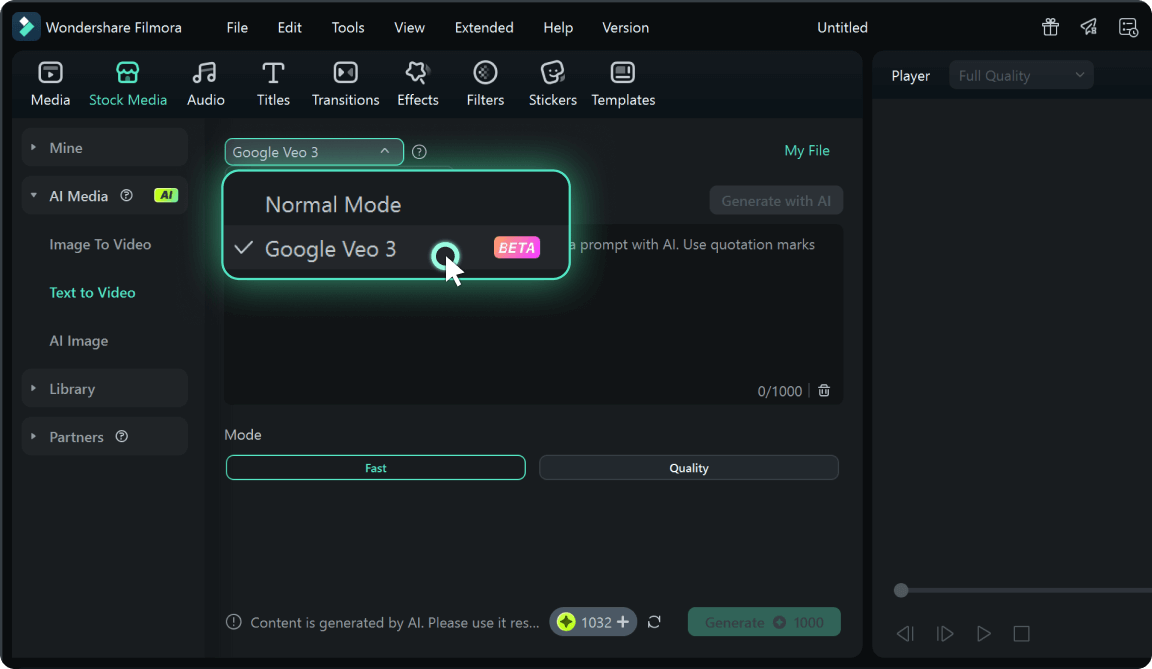Select the Stock Media tab
The width and height of the screenshot is (1152, 669).
[x=128, y=84]
